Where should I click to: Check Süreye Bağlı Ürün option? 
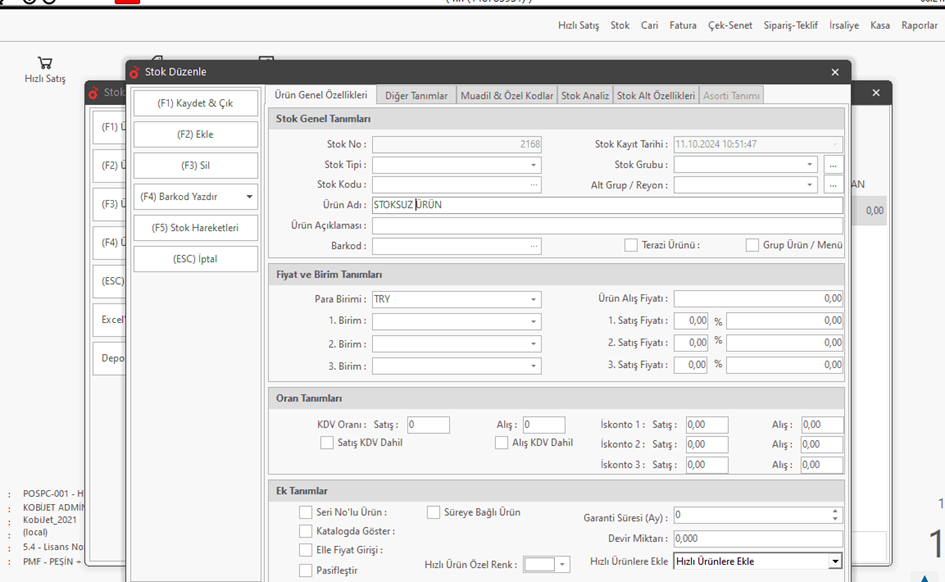[x=433, y=512]
